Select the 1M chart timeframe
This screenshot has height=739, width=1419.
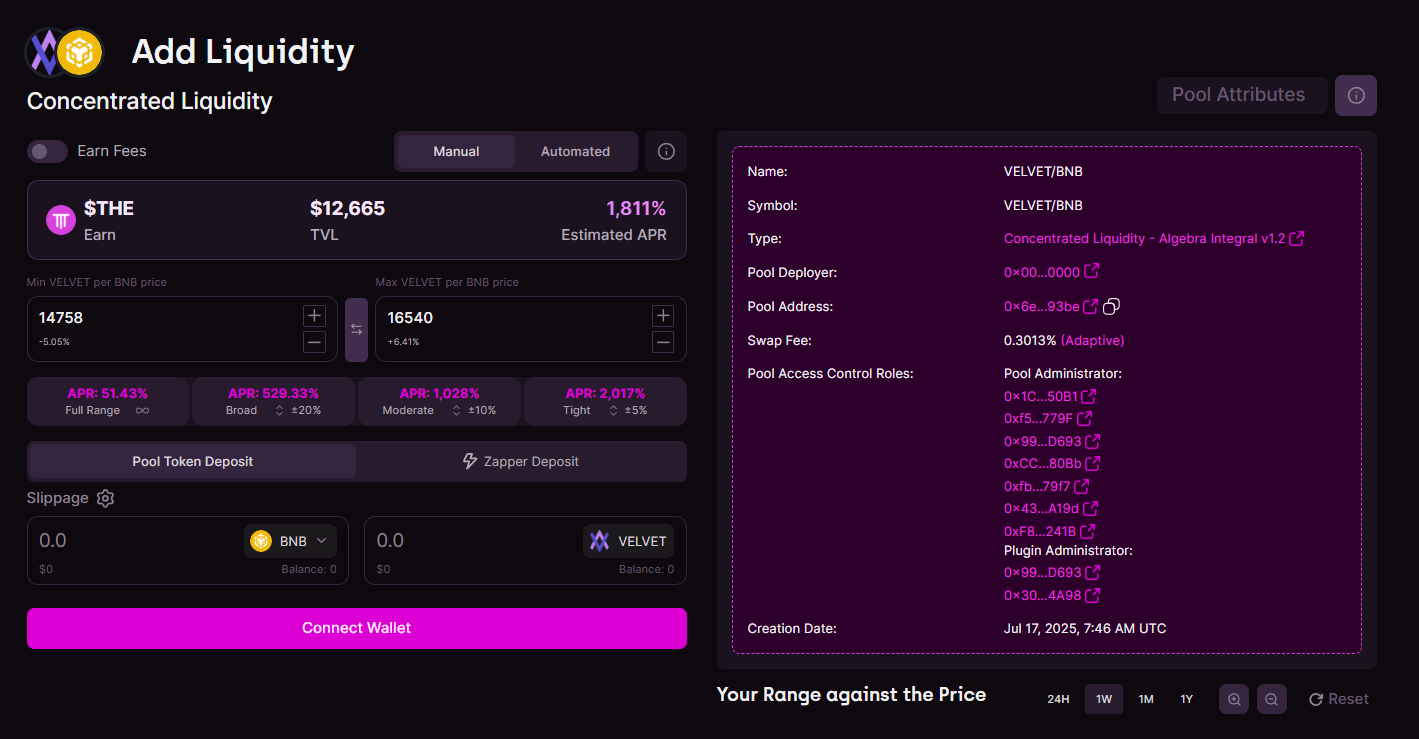coord(1146,699)
